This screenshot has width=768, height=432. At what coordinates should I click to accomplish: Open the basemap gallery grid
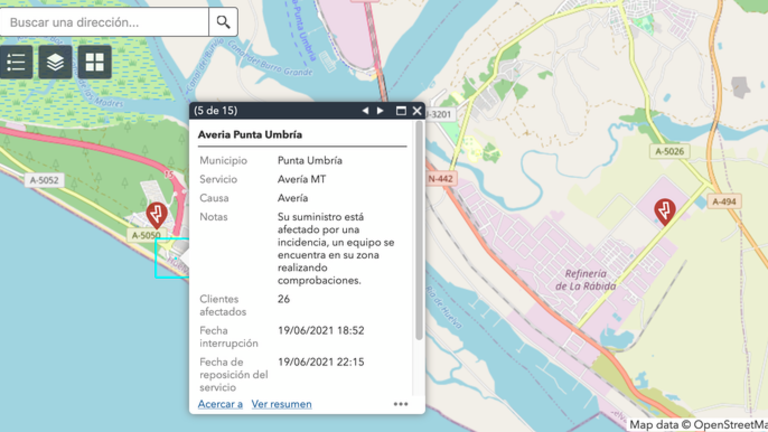coord(94,62)
